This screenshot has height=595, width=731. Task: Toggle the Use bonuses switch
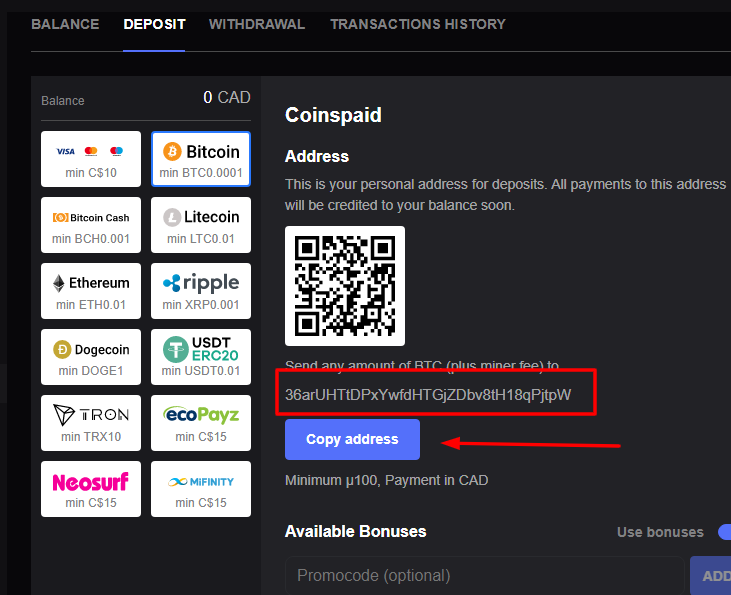(722, 532)
